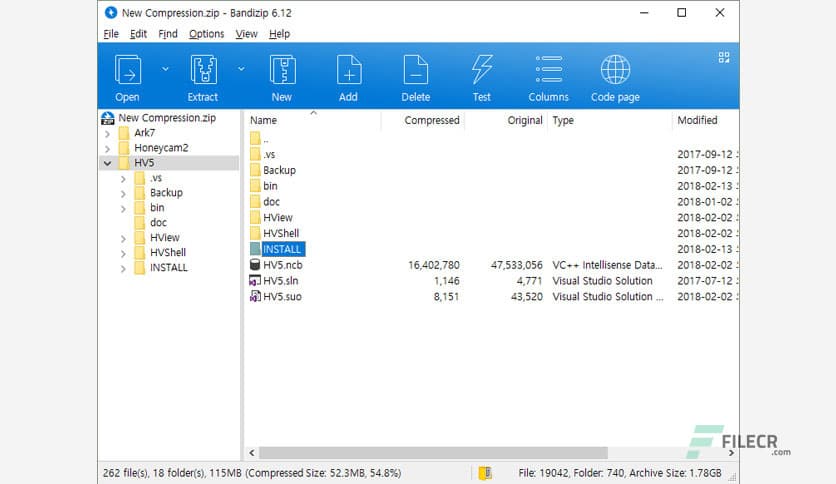Expand the INSTALL subfolder in tree
The image size is (836, 484).
pos(123,269)
